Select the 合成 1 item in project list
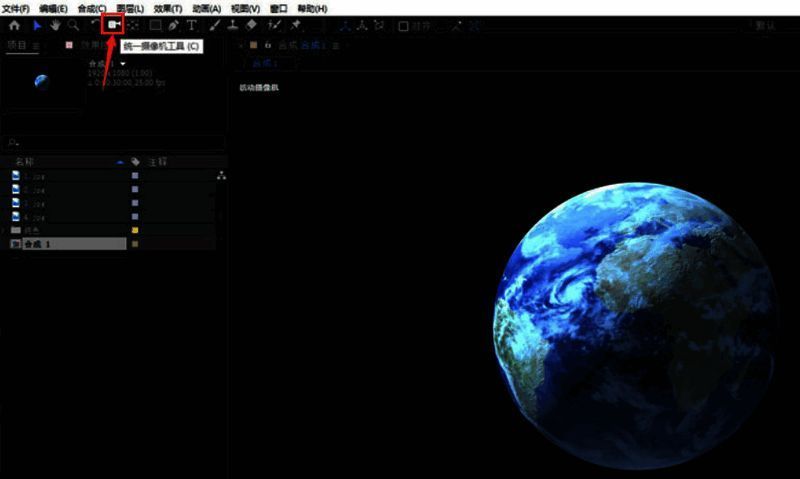800x479 pixels. [40, 244]
